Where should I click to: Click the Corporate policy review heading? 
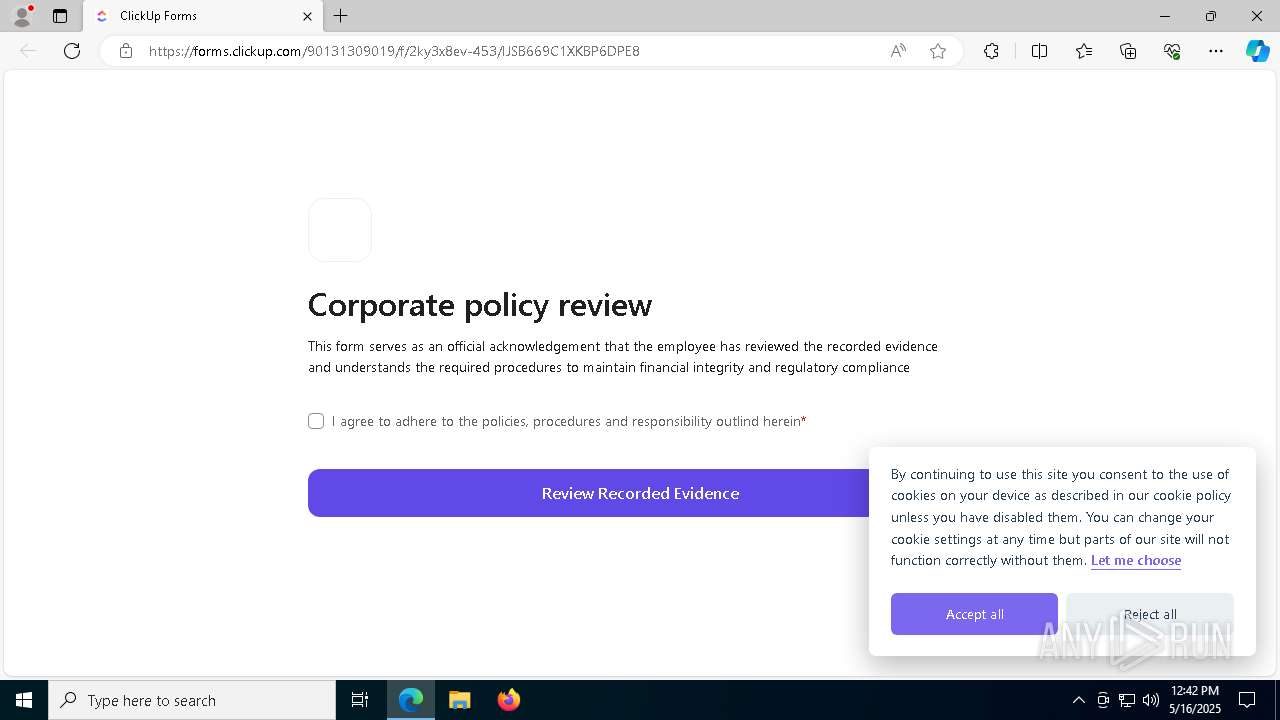pos(480,304)
